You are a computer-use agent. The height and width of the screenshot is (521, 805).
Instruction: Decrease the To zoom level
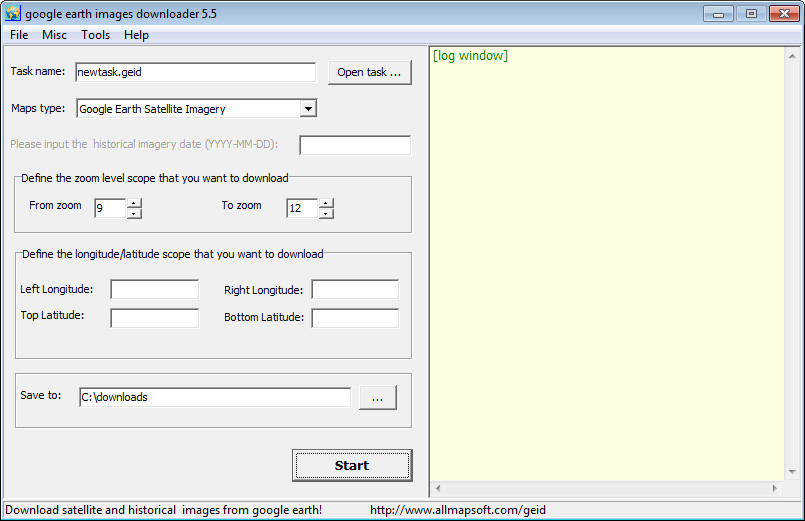click(x=326, y=213)
